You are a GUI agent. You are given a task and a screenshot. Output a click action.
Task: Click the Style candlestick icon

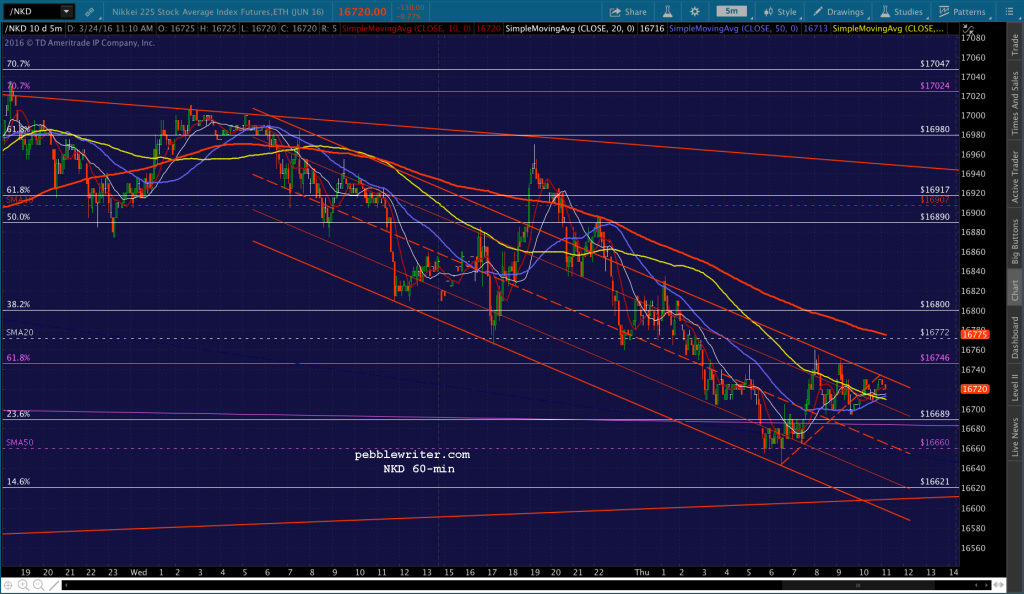pos(769,12)
